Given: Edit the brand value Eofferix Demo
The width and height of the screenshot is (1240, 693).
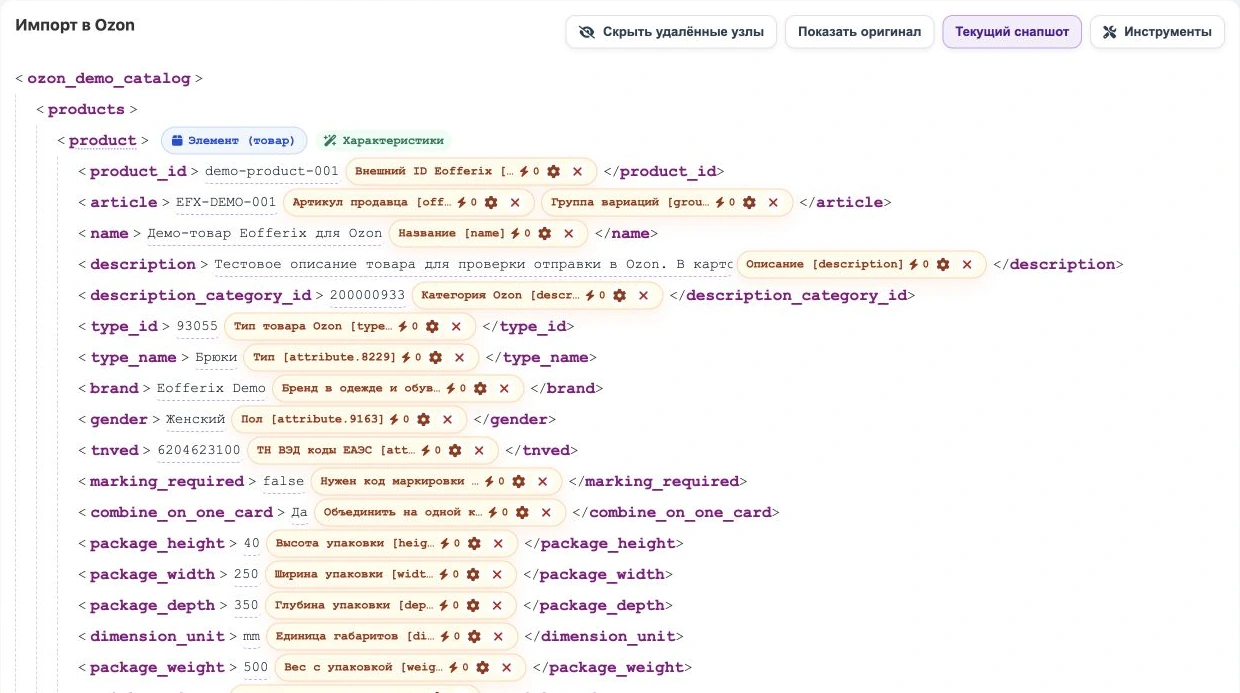Looking at the screenshot, I should pos(211,388).
